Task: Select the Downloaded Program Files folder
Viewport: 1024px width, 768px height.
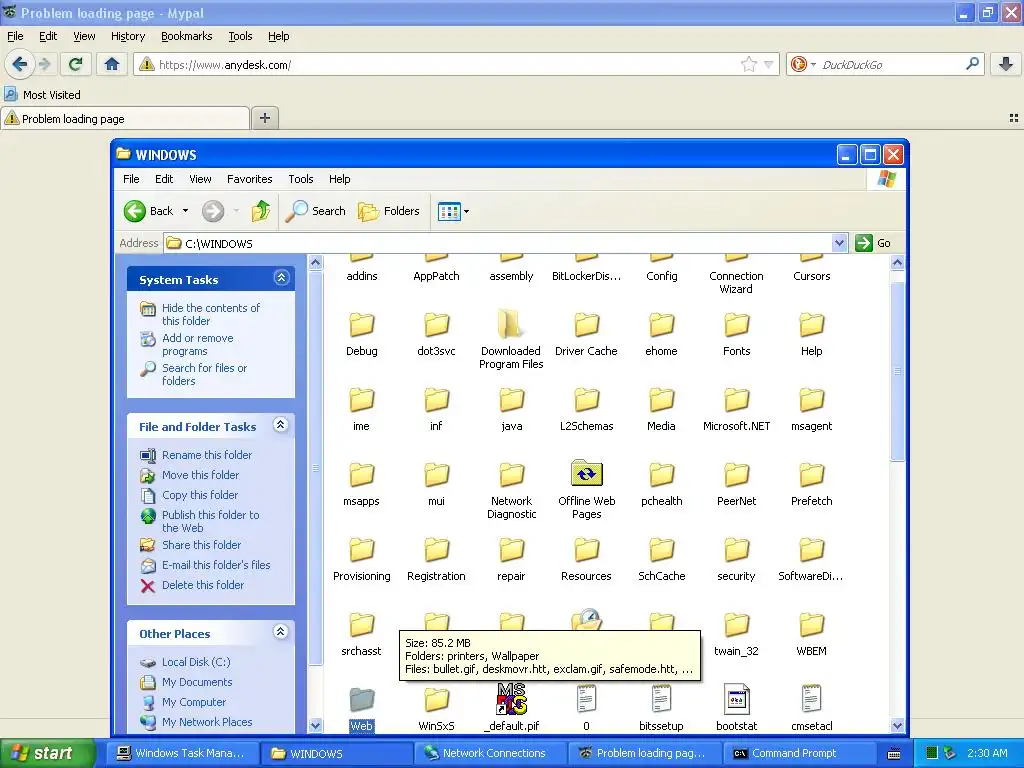Action: tap(511, 338)
